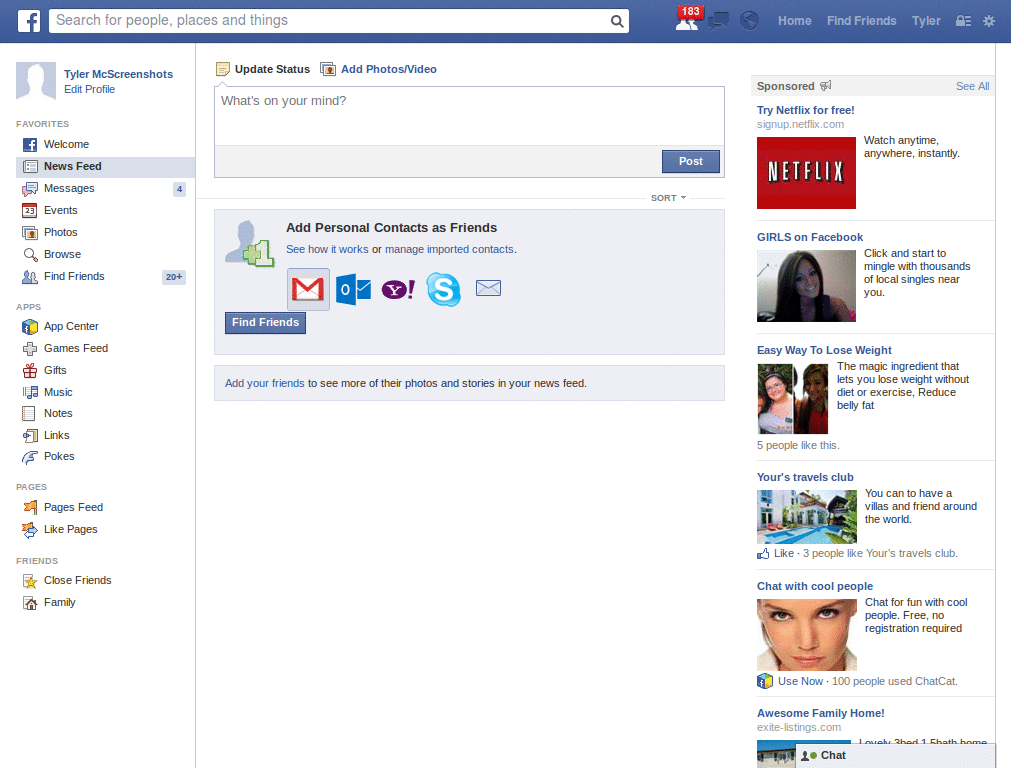The image size is (1024, 768).
Task: Click the Links icon
Action: pos(30,436)
